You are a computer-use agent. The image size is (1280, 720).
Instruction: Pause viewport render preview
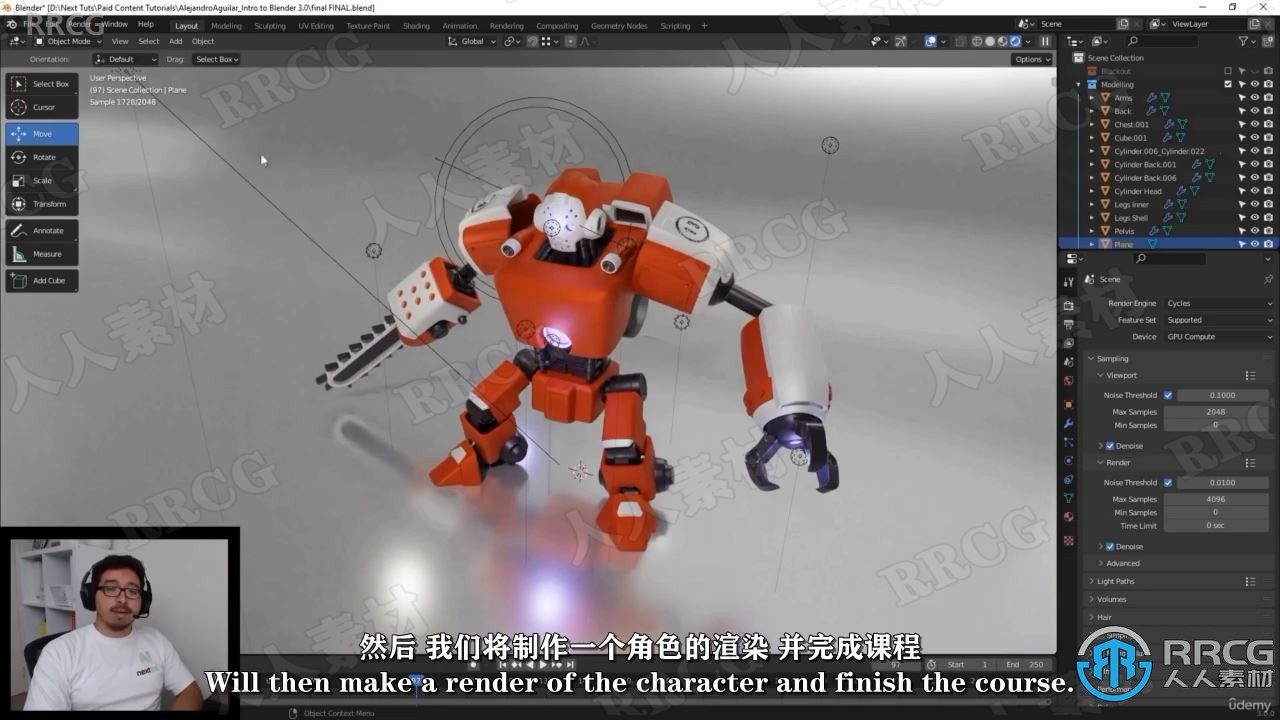pos(1045,41)
